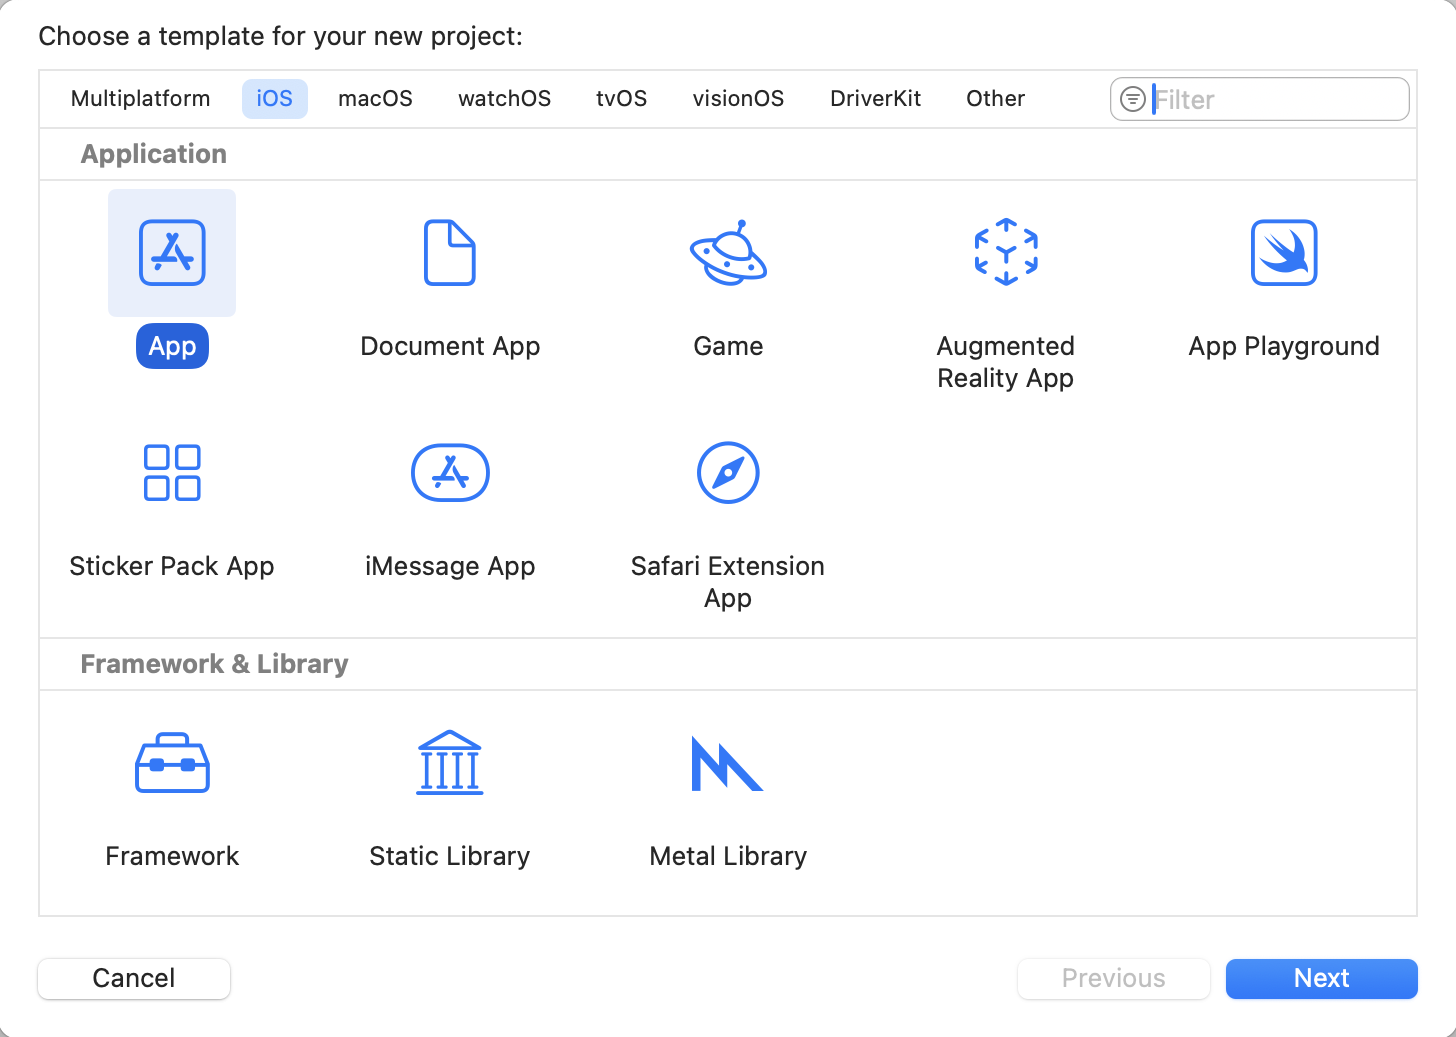
Task: Pick the iMessage App template icon
Action: 450,473
